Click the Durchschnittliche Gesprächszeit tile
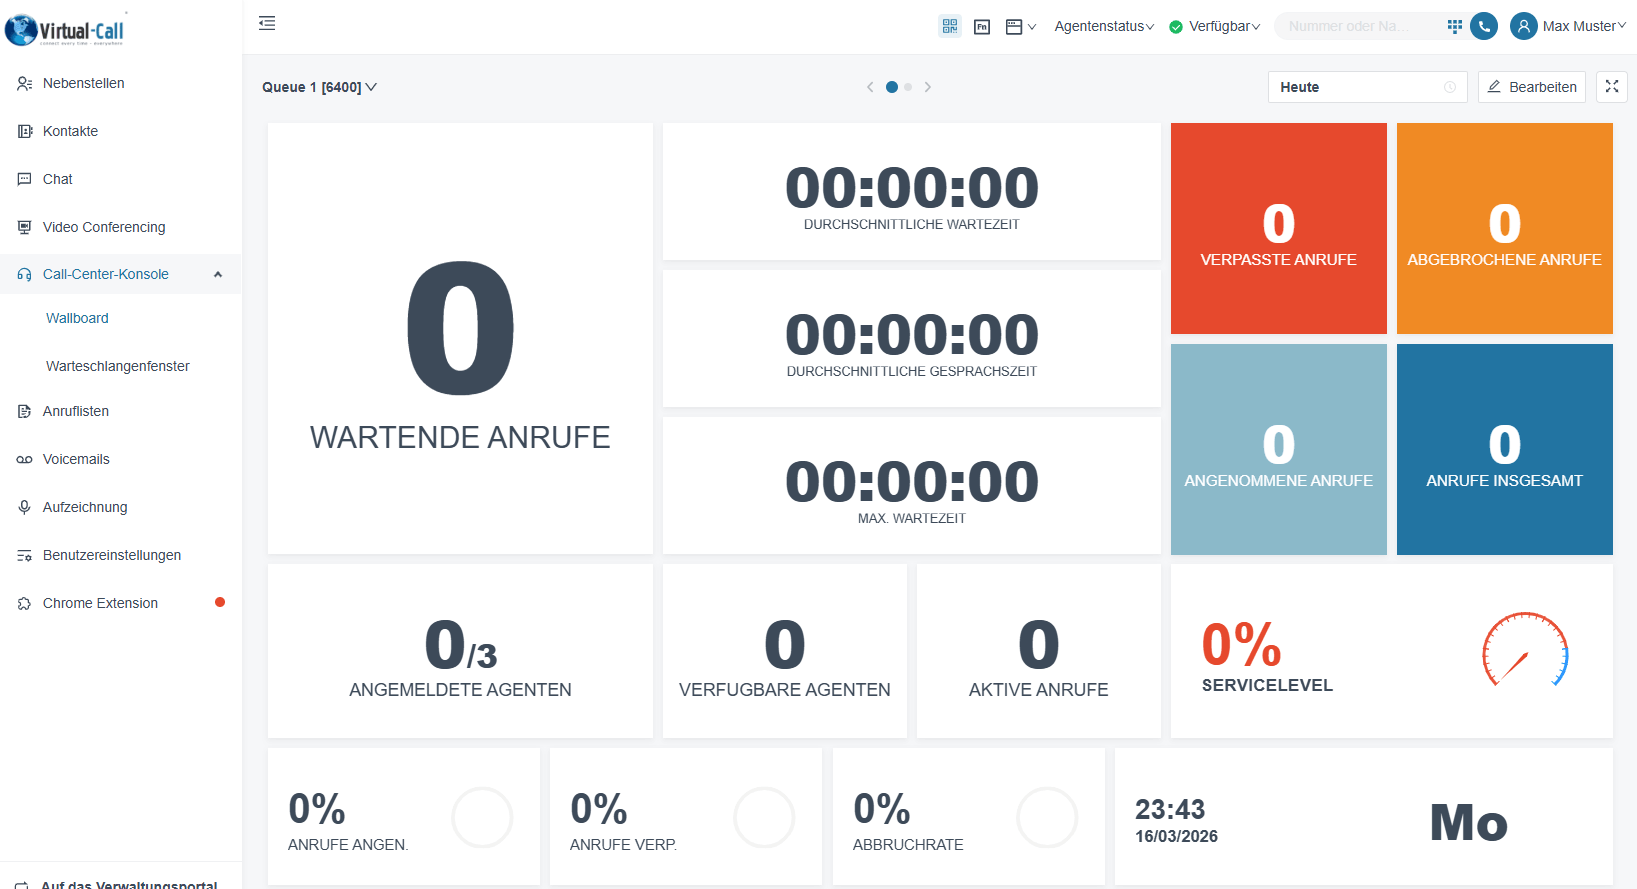 pos(911,338)
